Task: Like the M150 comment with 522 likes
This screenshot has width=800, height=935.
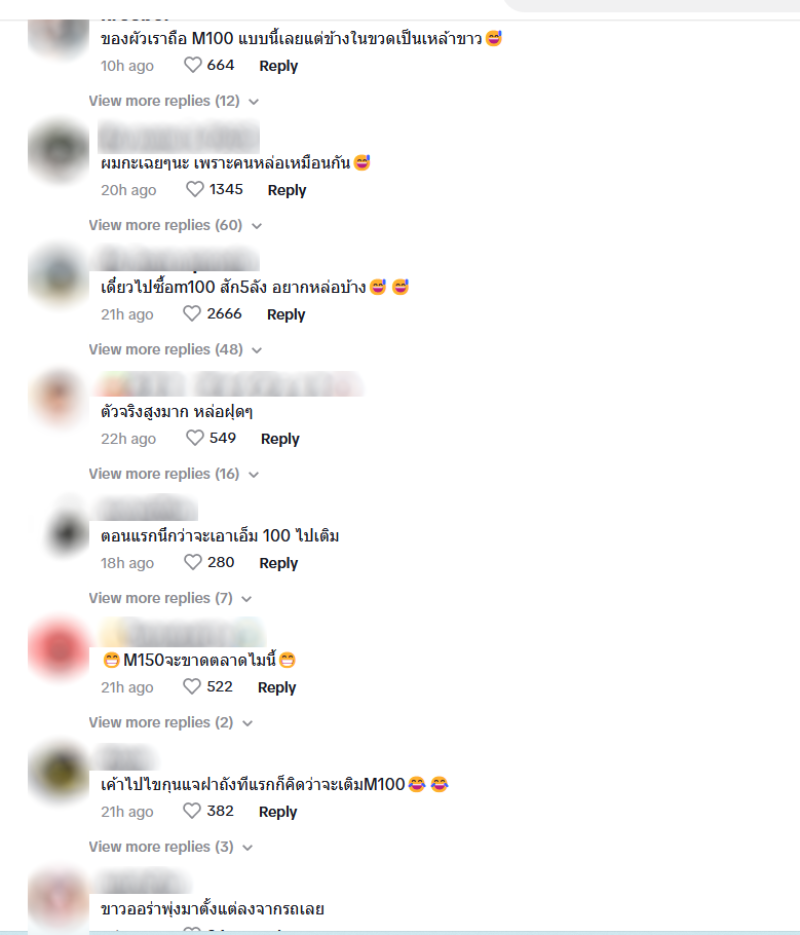Action: (192, 687)
